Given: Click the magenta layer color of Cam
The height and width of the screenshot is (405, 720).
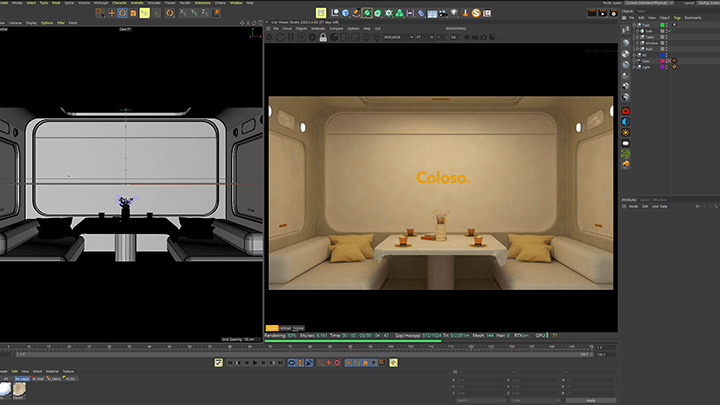Looking at the screenshot, I should 662,61.
